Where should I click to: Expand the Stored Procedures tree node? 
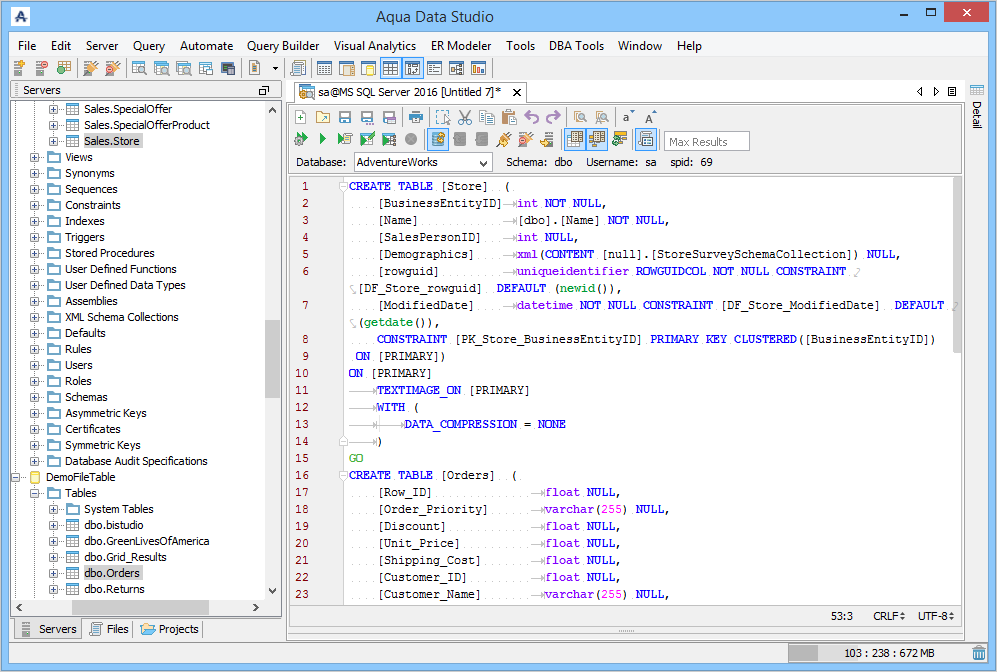[x=35, y=253]
